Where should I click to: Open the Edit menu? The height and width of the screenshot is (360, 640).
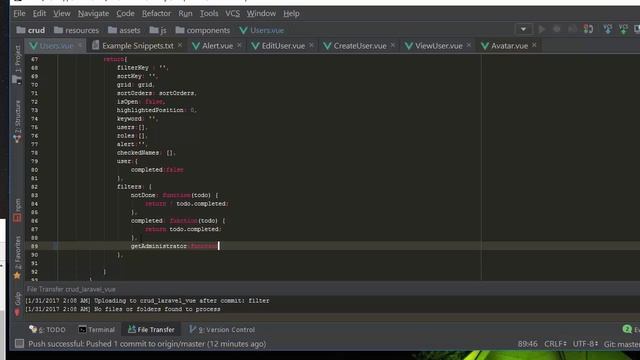pyautogui.click(x=39, y=13)
